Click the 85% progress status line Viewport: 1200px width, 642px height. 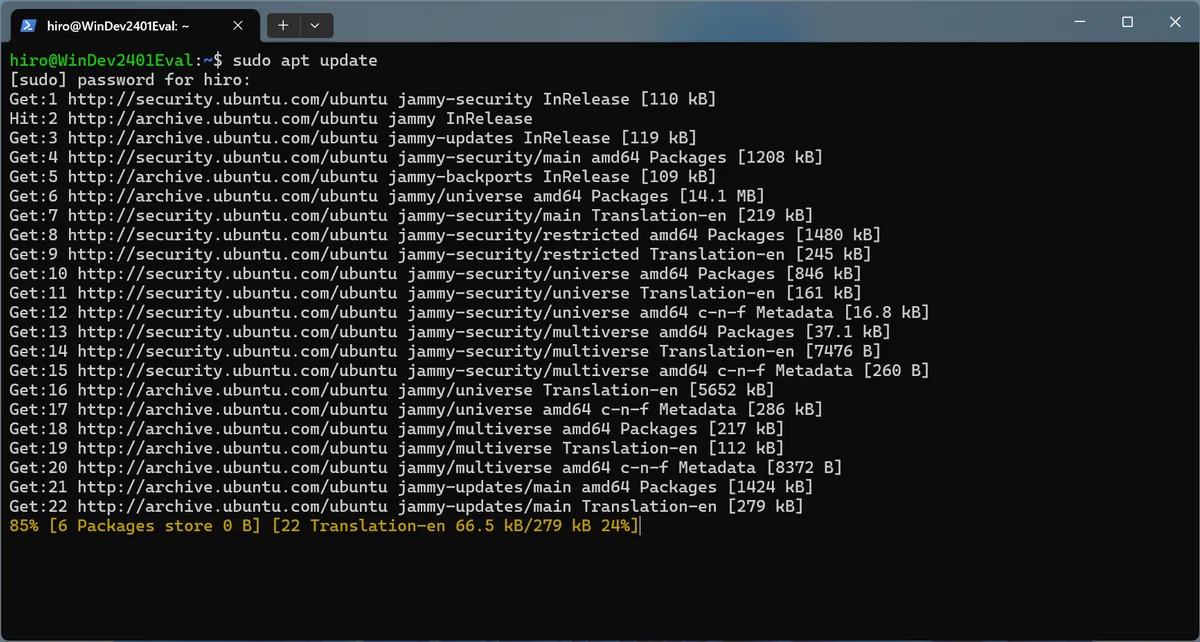pyautogui.click(x=324, y=526)
